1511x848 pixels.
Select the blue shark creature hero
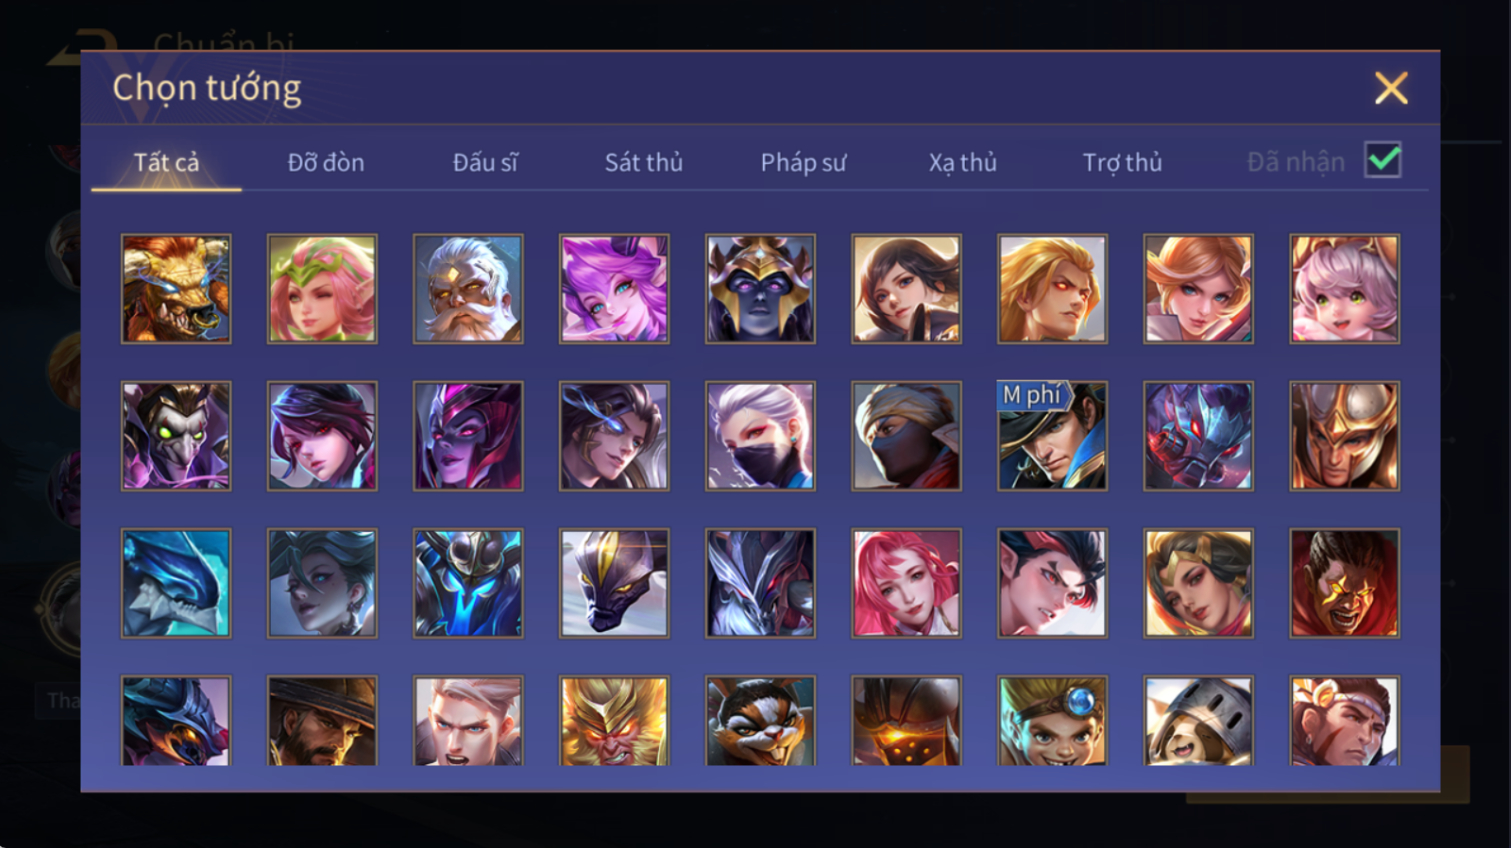(176, 583)
